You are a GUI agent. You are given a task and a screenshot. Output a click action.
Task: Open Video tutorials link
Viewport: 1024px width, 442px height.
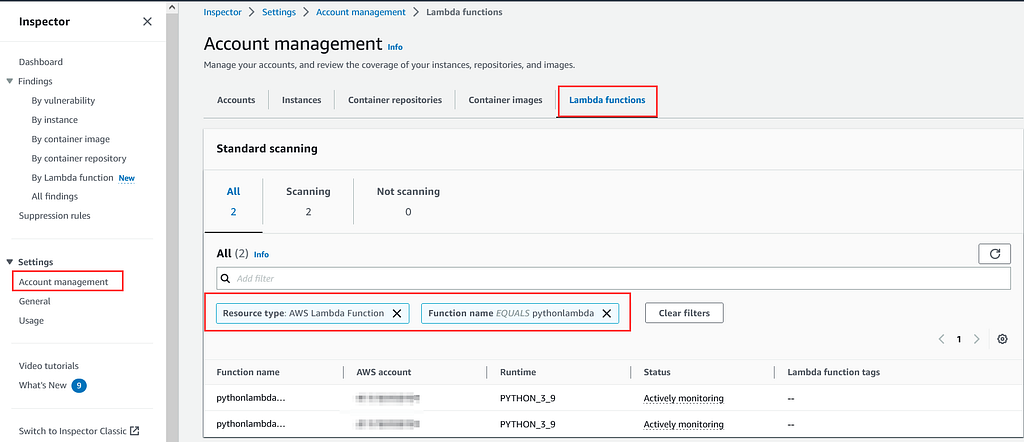coord(49,366)
